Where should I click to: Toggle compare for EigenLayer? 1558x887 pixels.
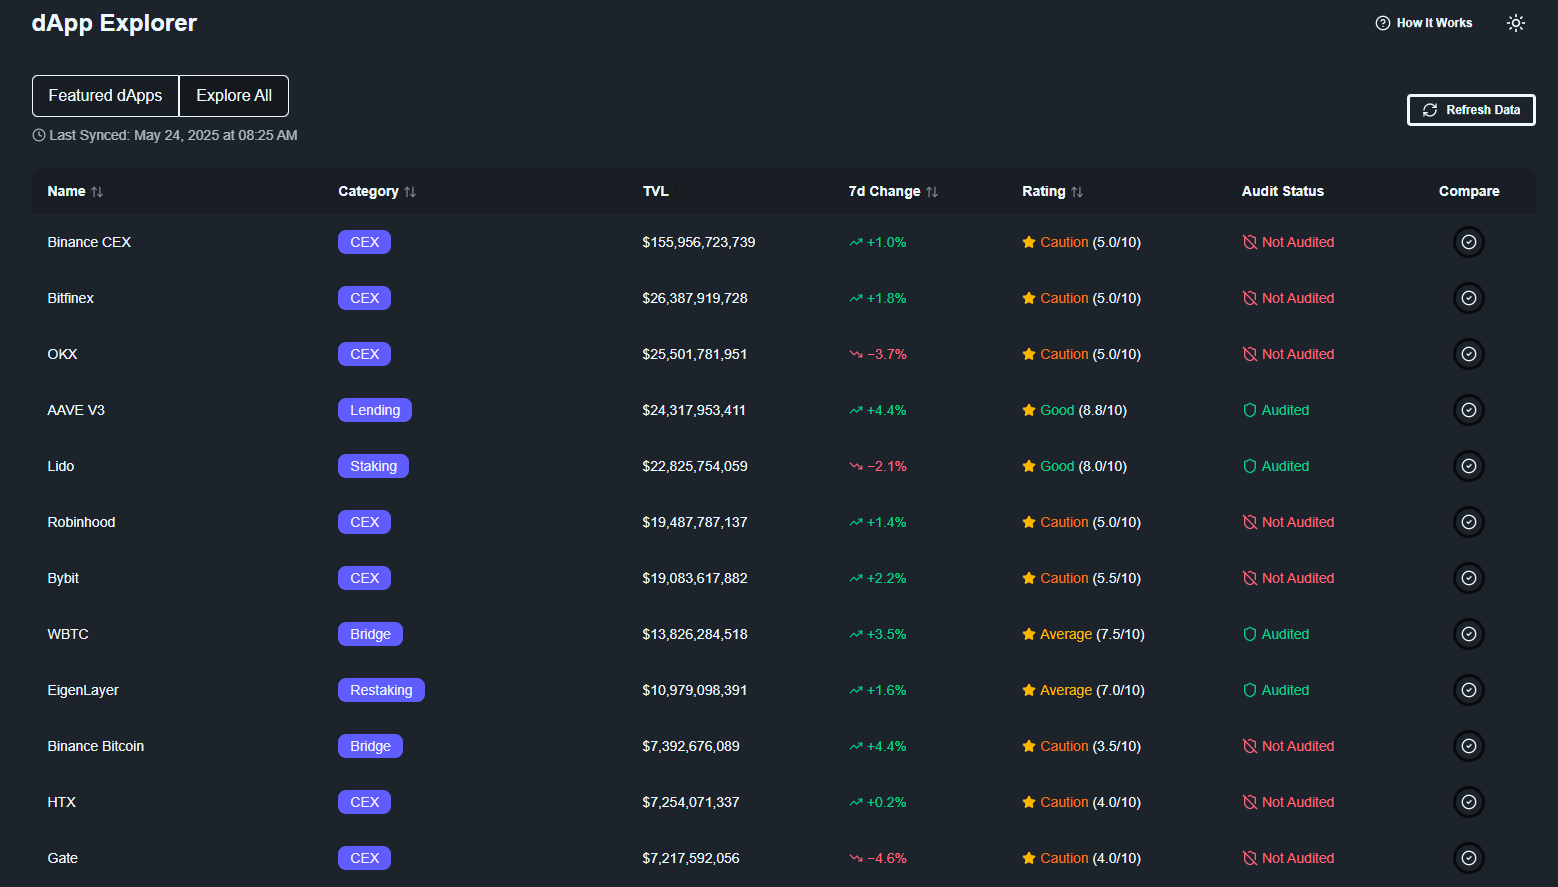click(x=1469, y=690)
